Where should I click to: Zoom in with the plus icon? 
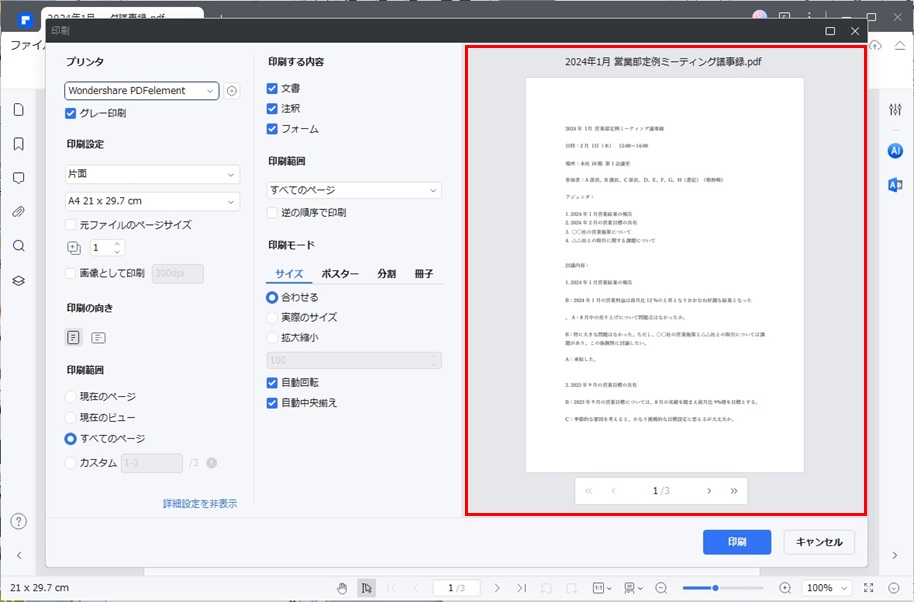tap(785, 588)
